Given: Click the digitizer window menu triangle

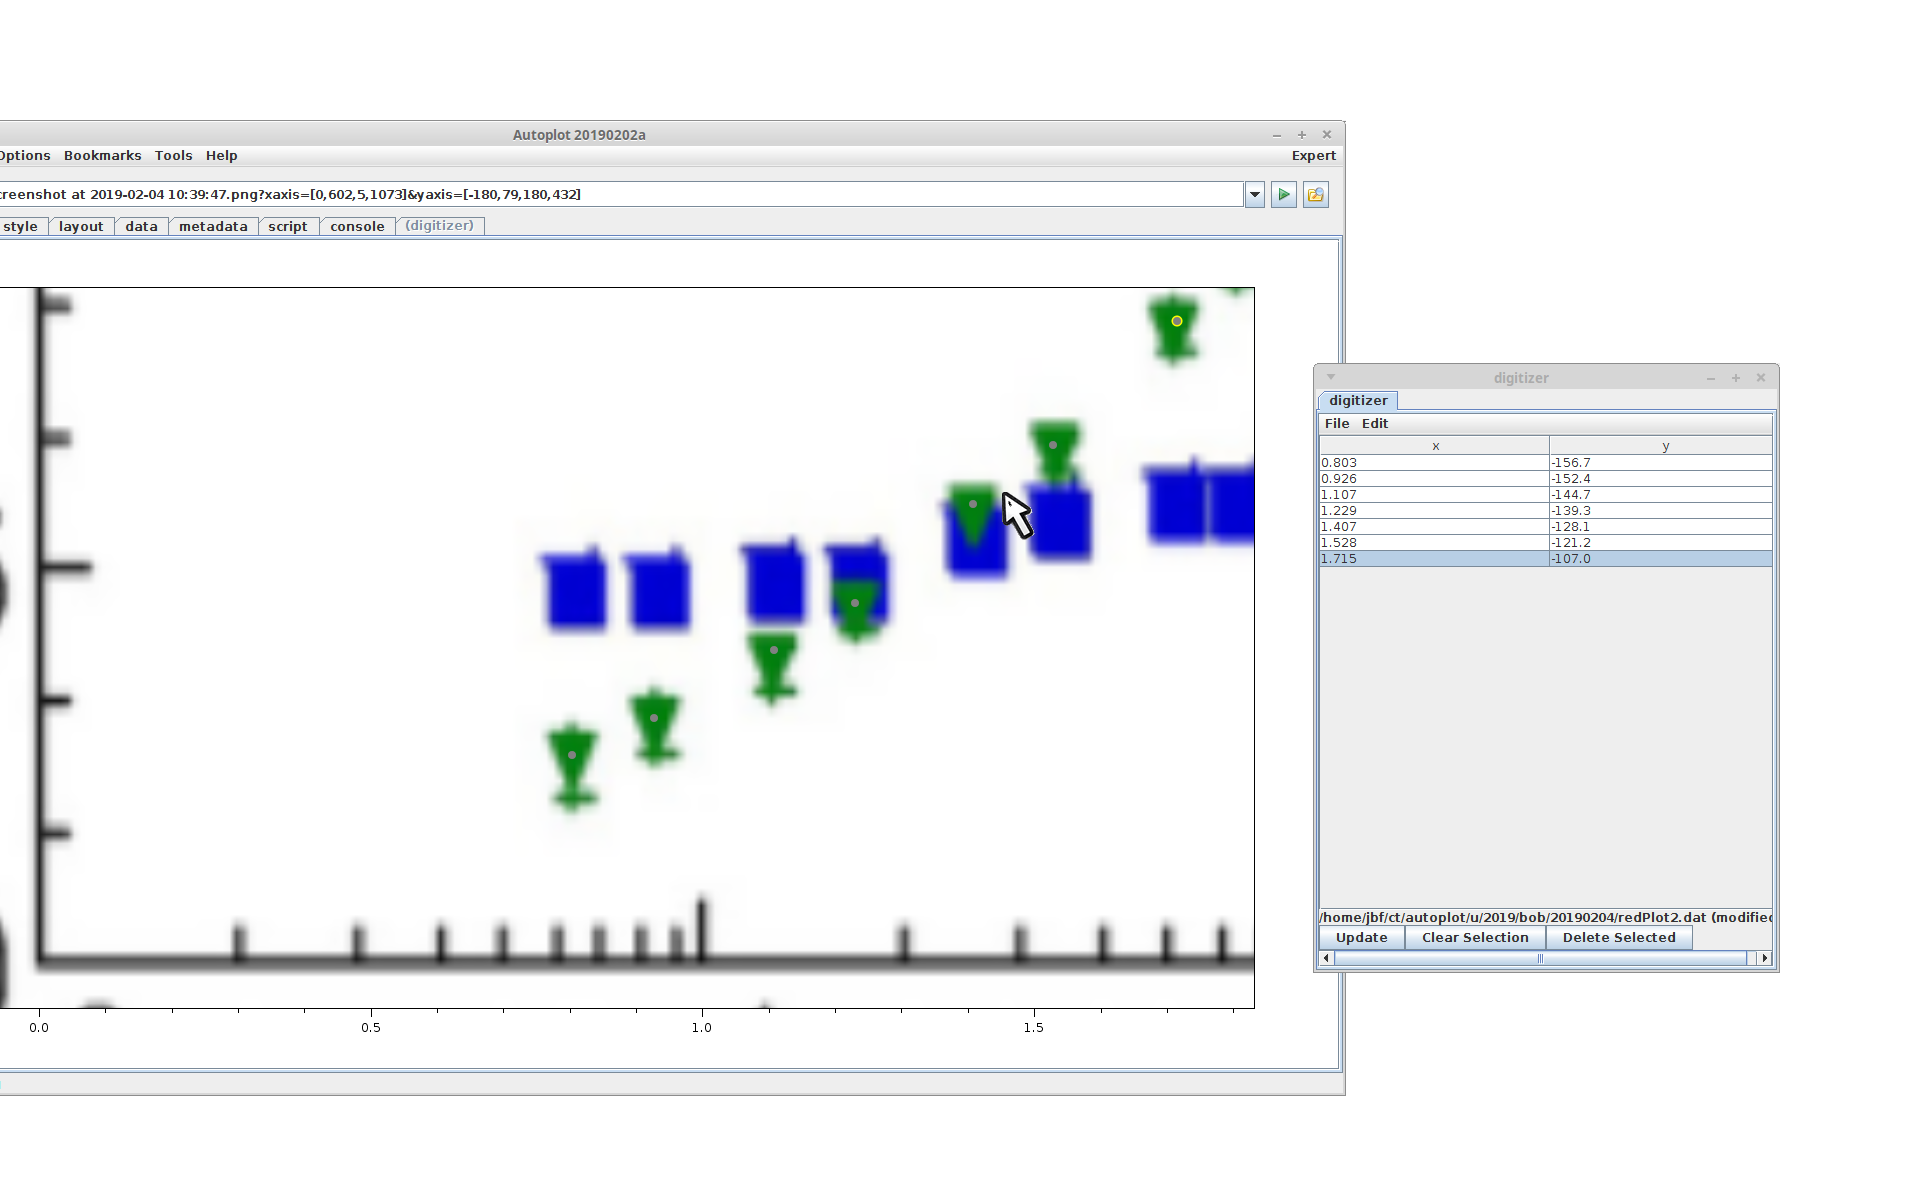Looking at the screenshot, I should (x=1331, y=377).
